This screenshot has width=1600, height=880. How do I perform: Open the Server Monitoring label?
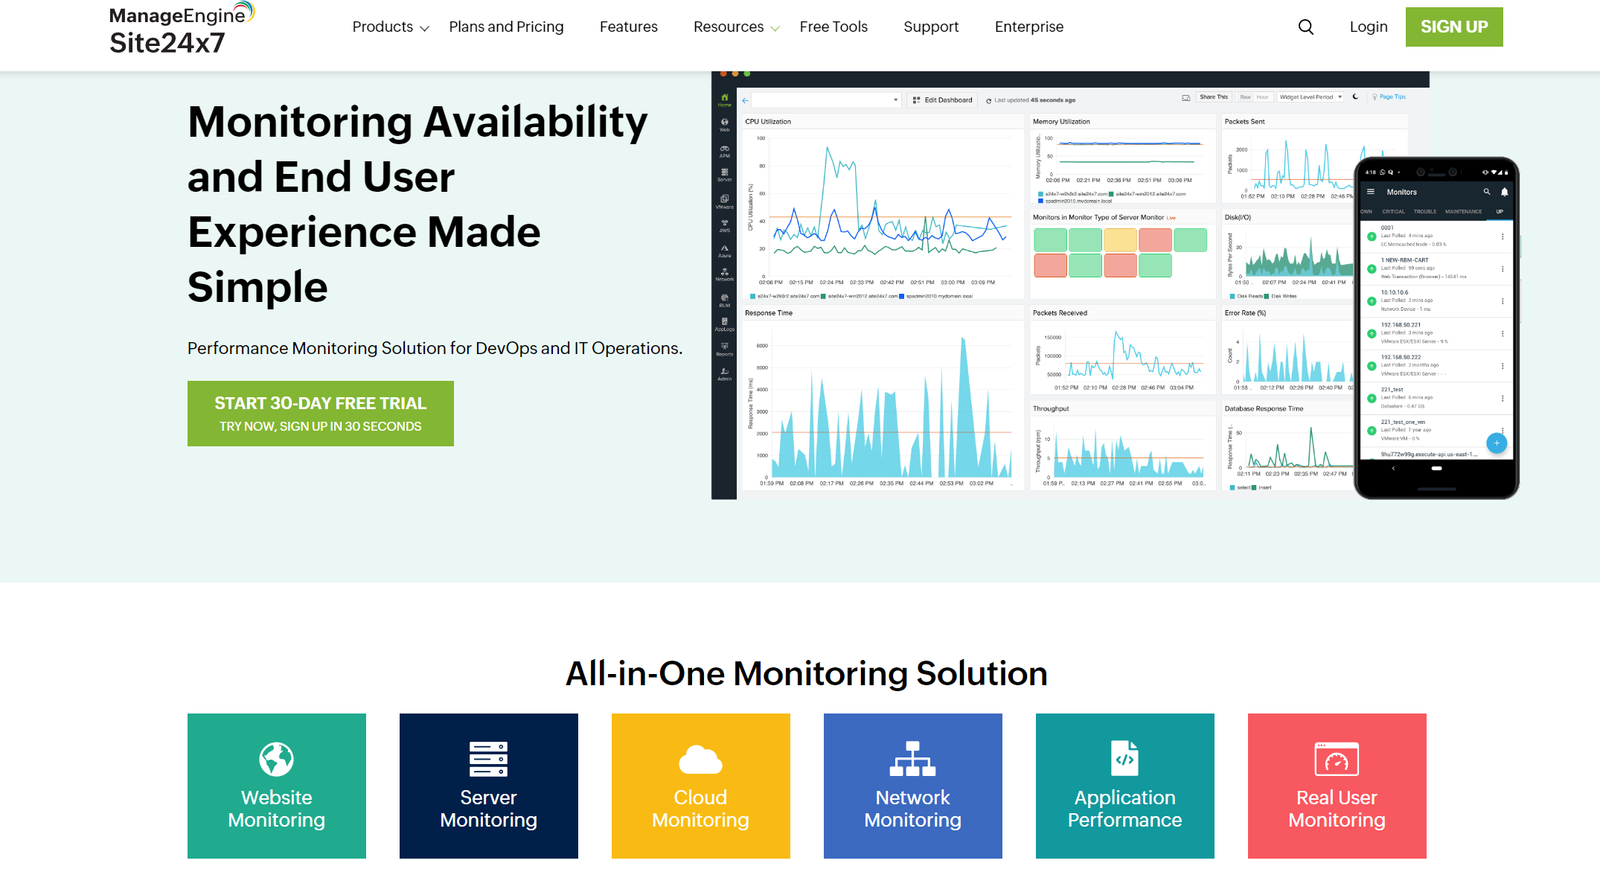488,809
